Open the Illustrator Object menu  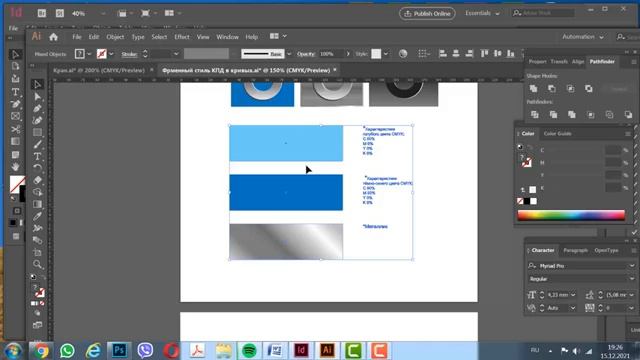click(115, 37)
